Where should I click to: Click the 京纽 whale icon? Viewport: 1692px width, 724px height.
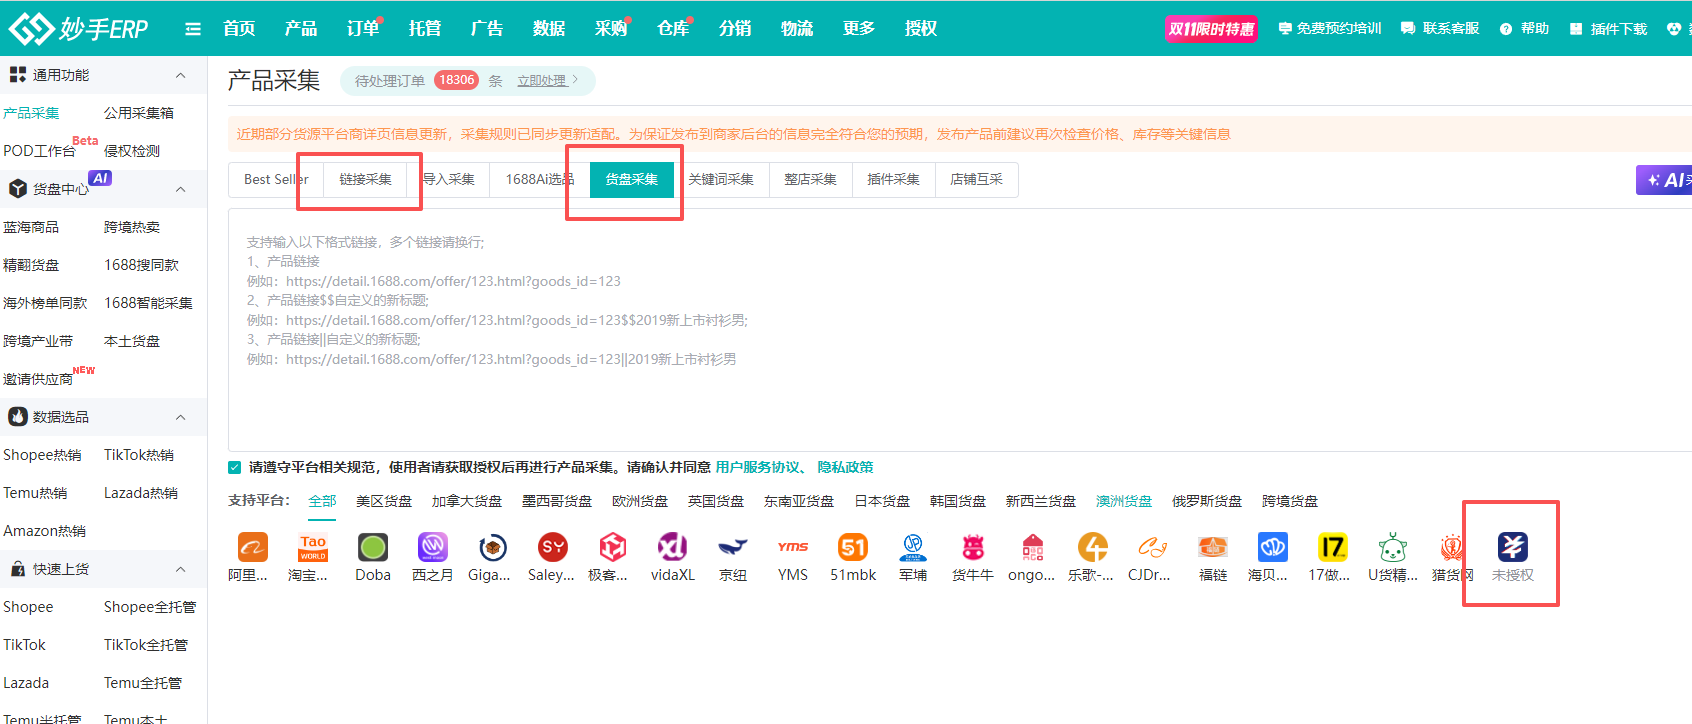(733, 547)
